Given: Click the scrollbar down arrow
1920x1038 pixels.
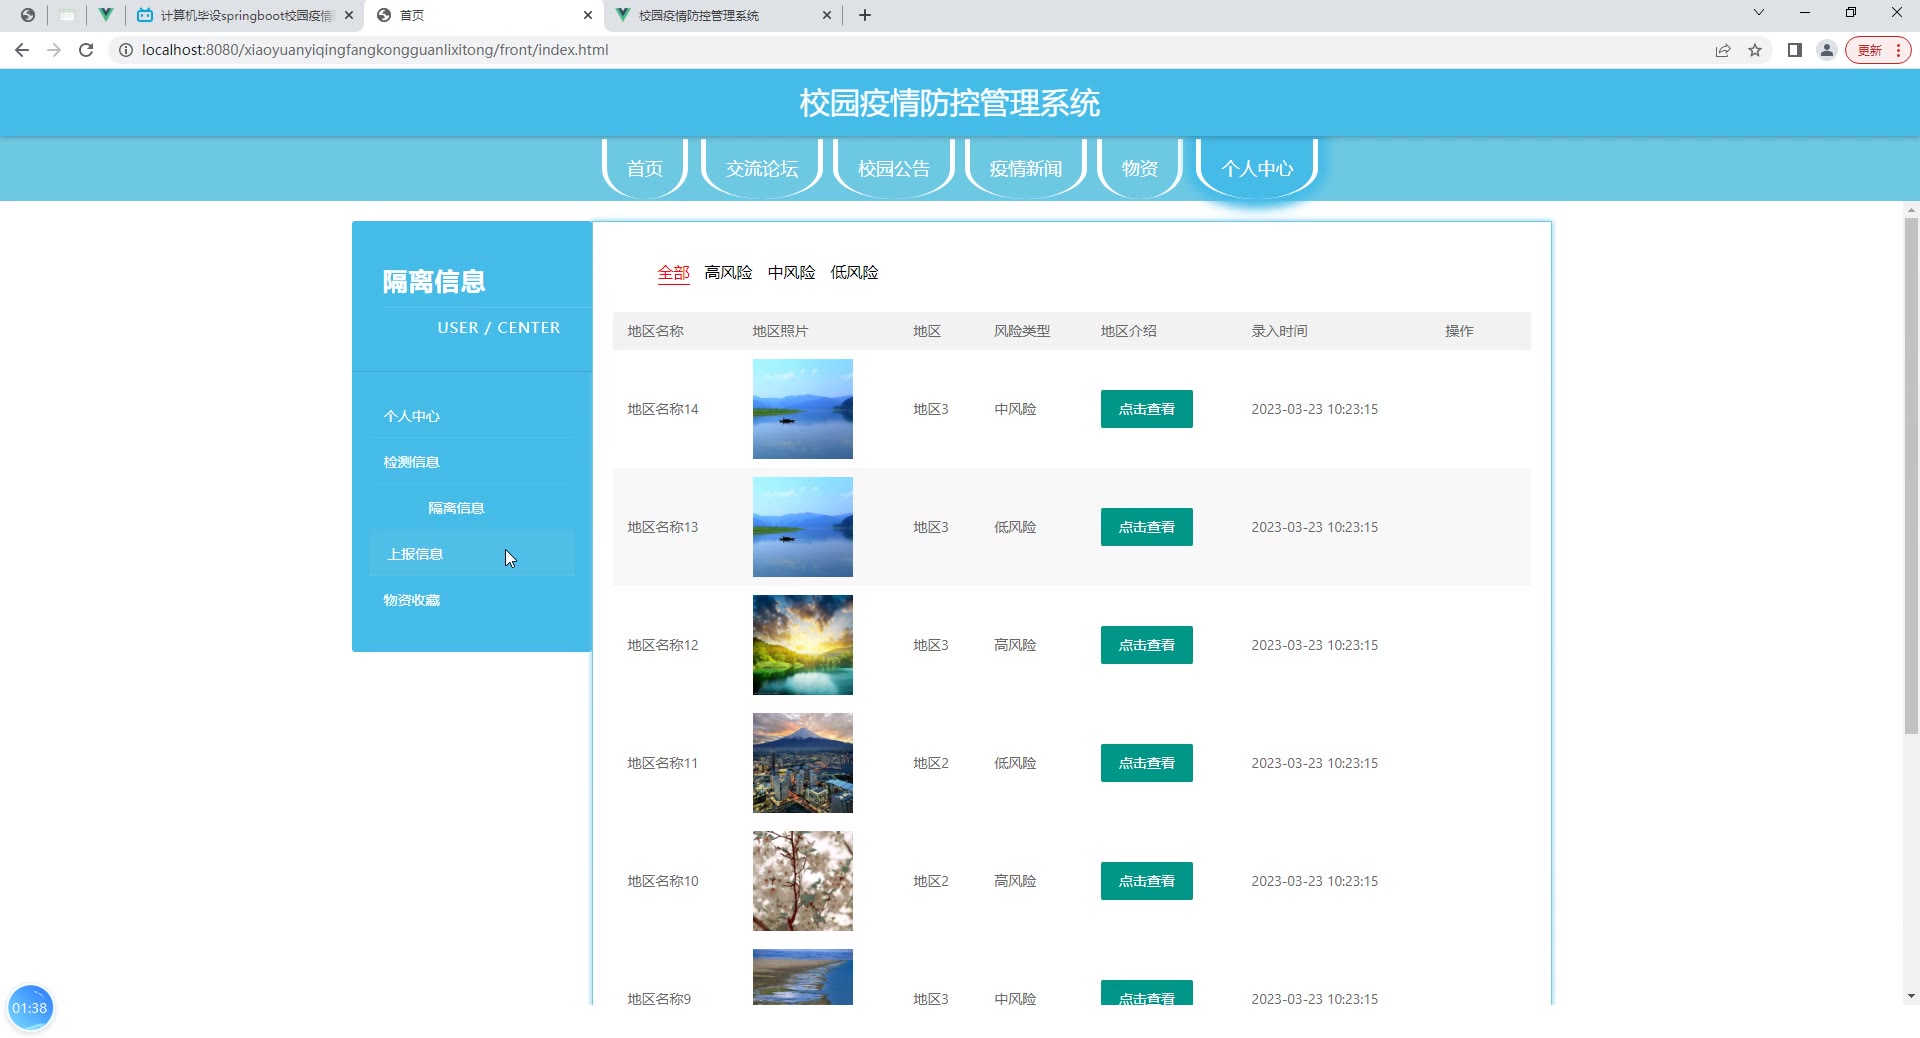Looking at the screenshot, I should pos(1911,996).
